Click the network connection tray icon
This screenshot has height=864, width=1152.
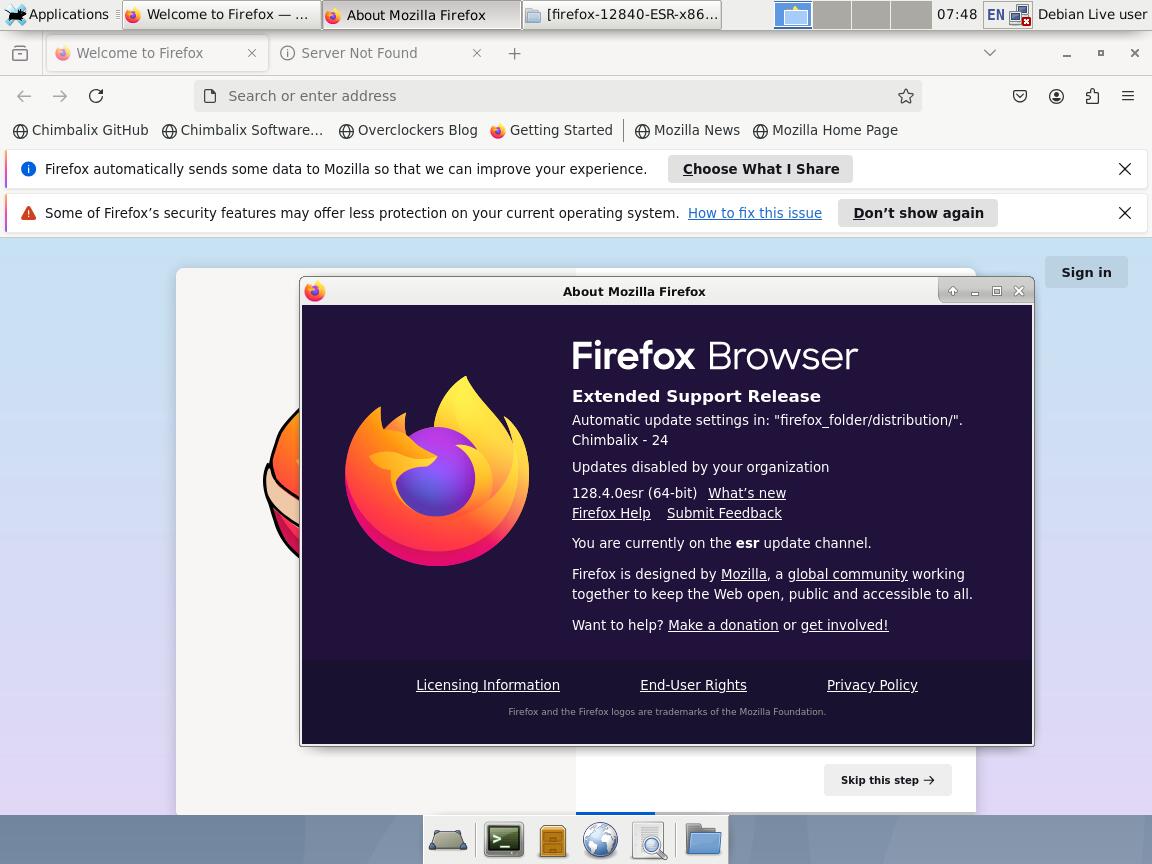coord(1020,15)
